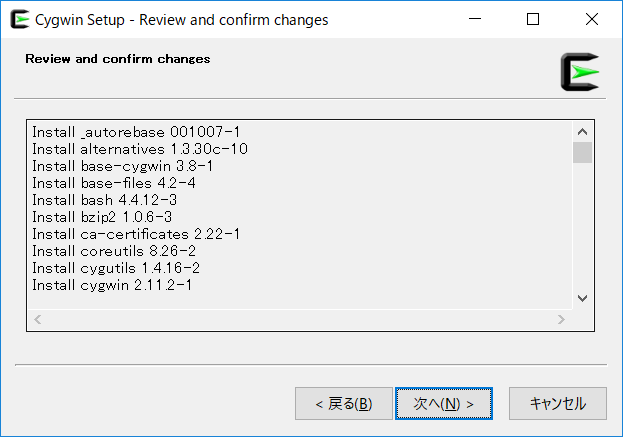
Task: Minimize the Cygwin Setup window
Action: pos(475,19)
